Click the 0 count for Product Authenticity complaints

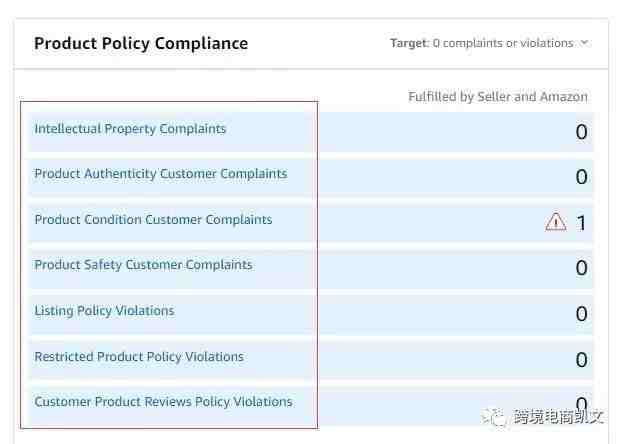tap(581, 177)
